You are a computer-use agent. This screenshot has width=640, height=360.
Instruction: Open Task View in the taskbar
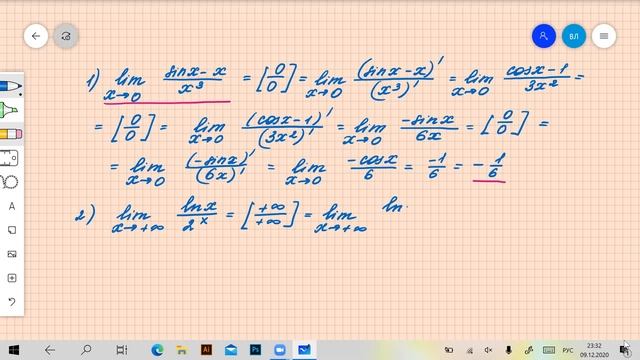click(122, 350)
